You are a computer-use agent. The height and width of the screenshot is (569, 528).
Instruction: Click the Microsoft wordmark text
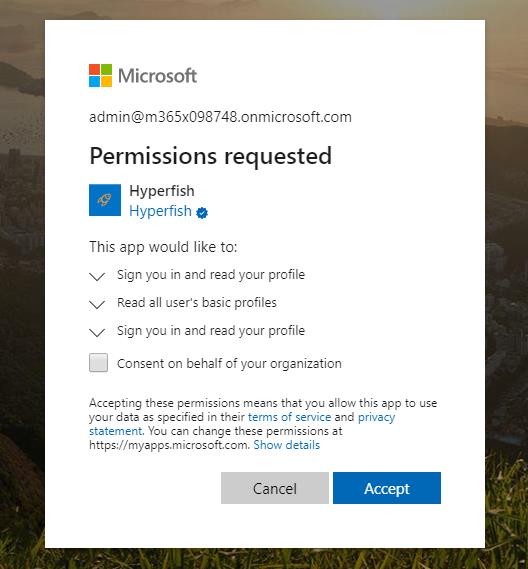(157, 75)
